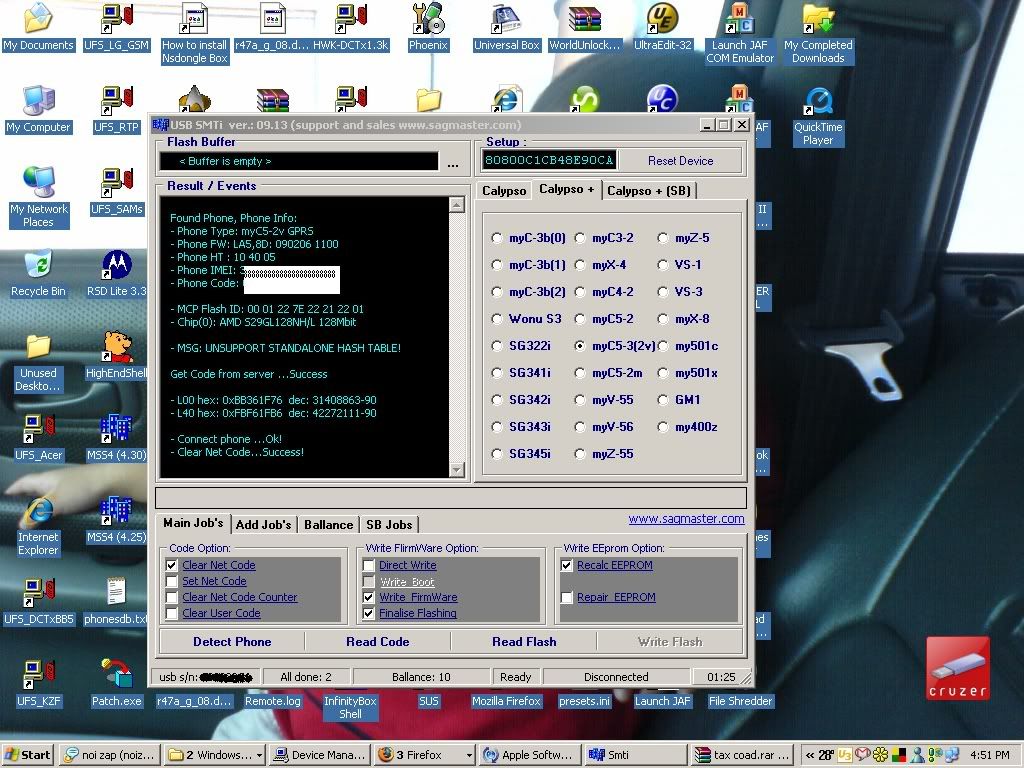Click the Result/Events scrollbar up arrow

pyautogui.click(x=456, y=205)
